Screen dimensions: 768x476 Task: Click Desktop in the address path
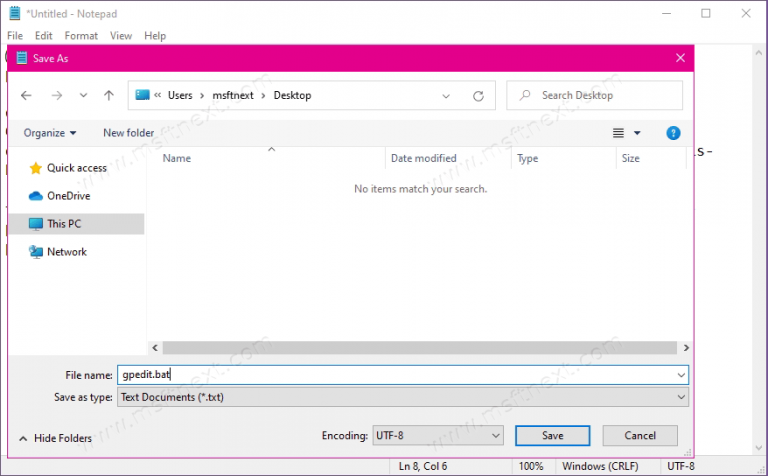292,95
